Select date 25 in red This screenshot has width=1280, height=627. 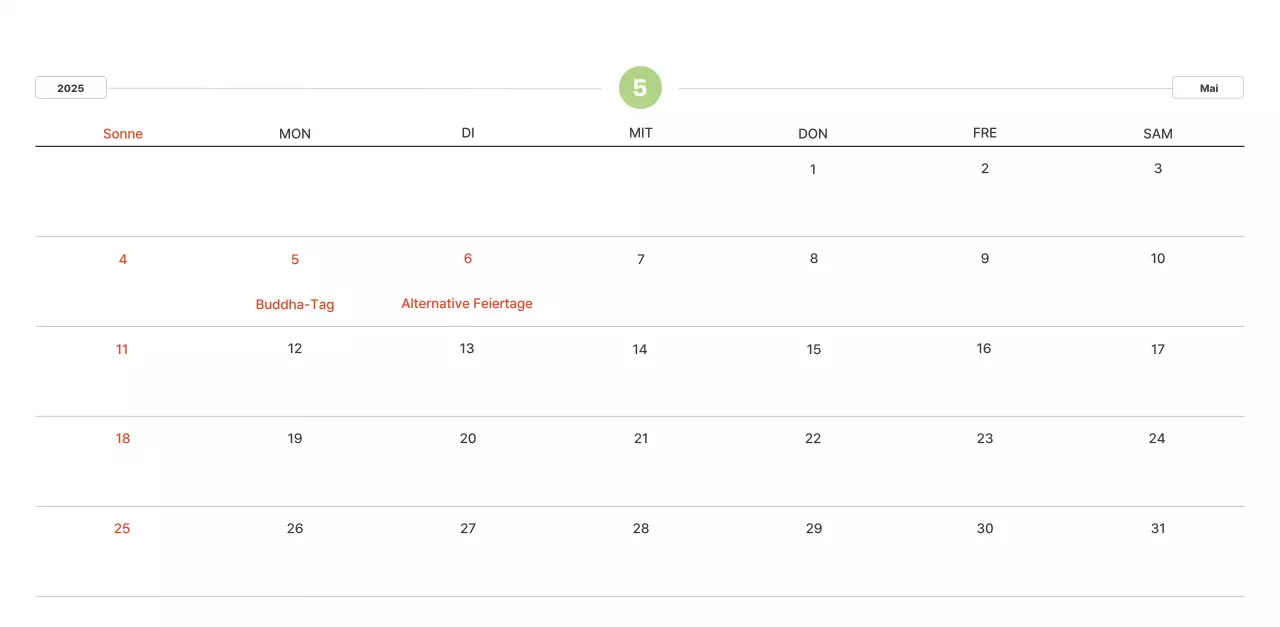(122, 528)
